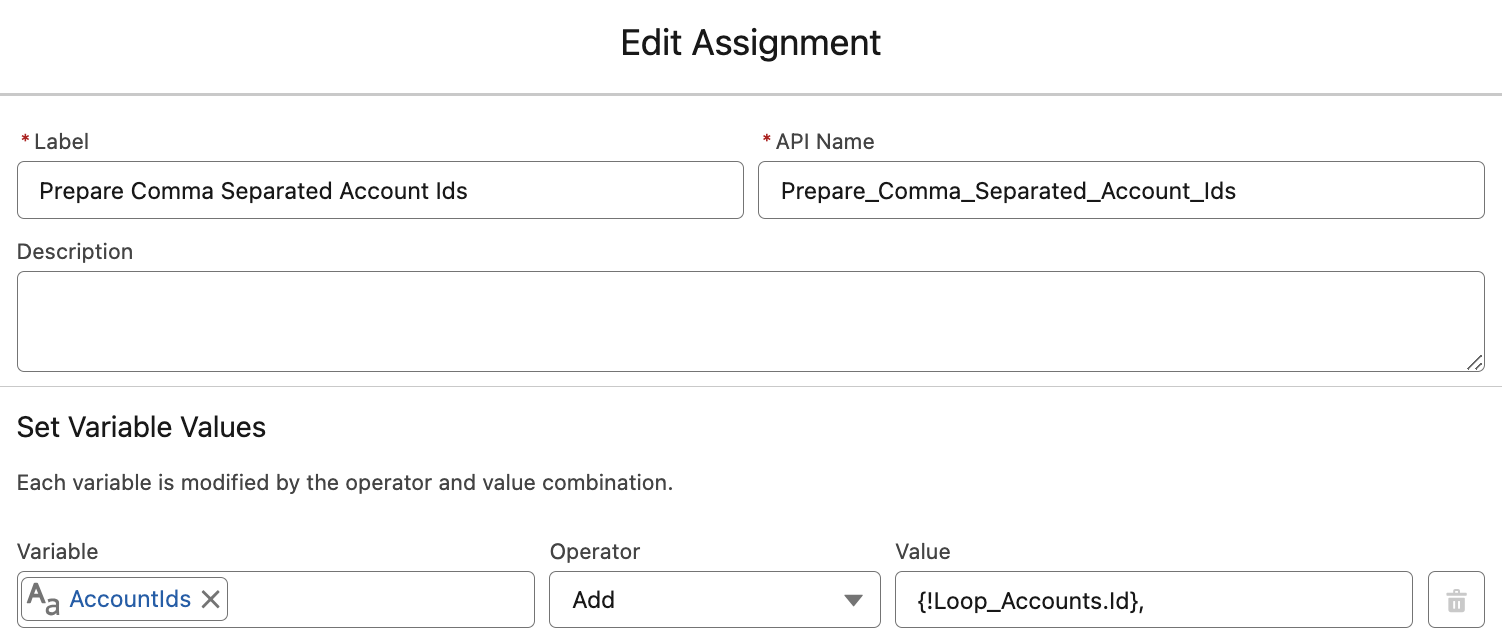Click the dropdown arrow icon on Operator

pos(853,599)
